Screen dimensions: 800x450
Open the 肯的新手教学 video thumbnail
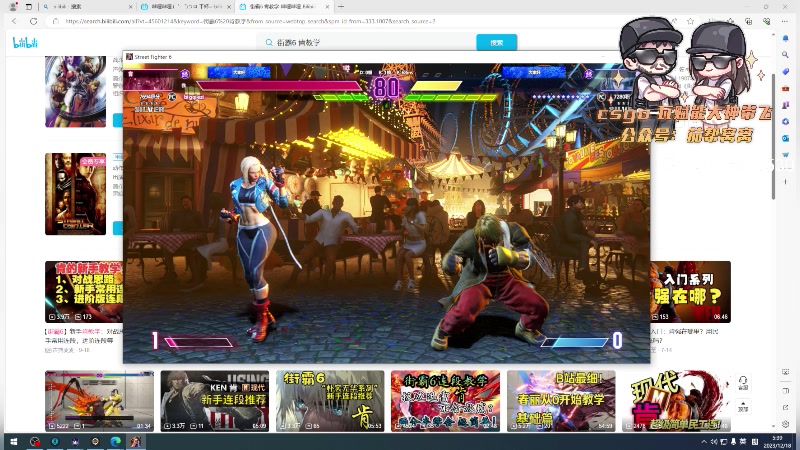84,292
